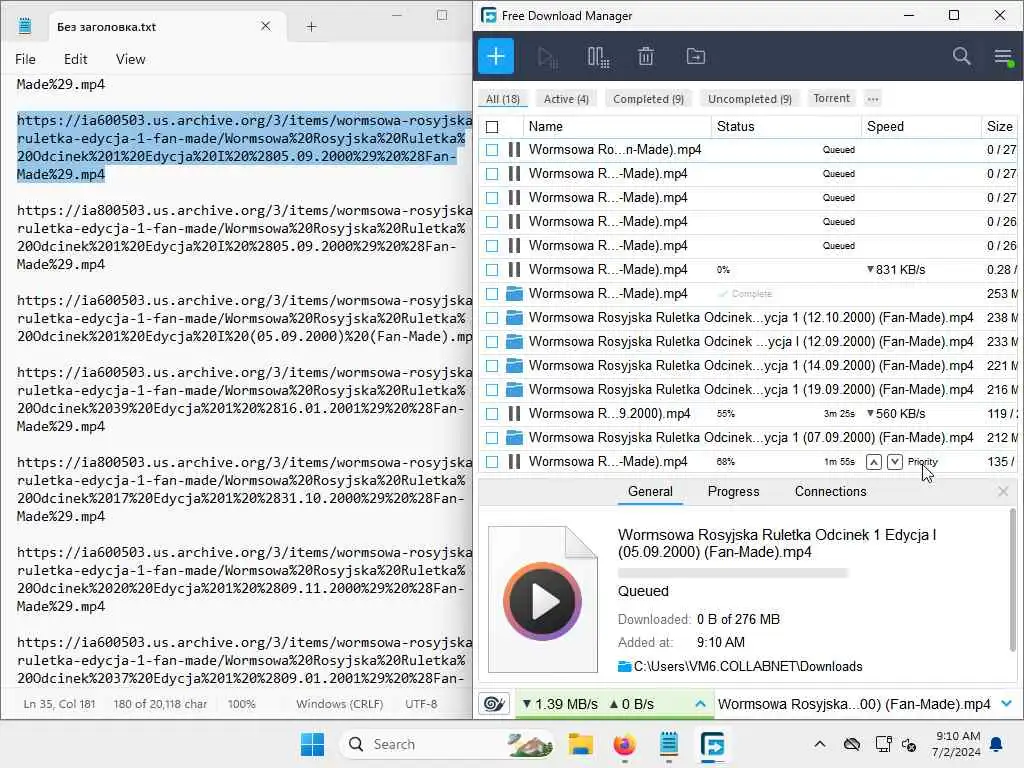The image size is (1024, 768).
Task: Click the taskbar Search box
Action: [447, 744]
